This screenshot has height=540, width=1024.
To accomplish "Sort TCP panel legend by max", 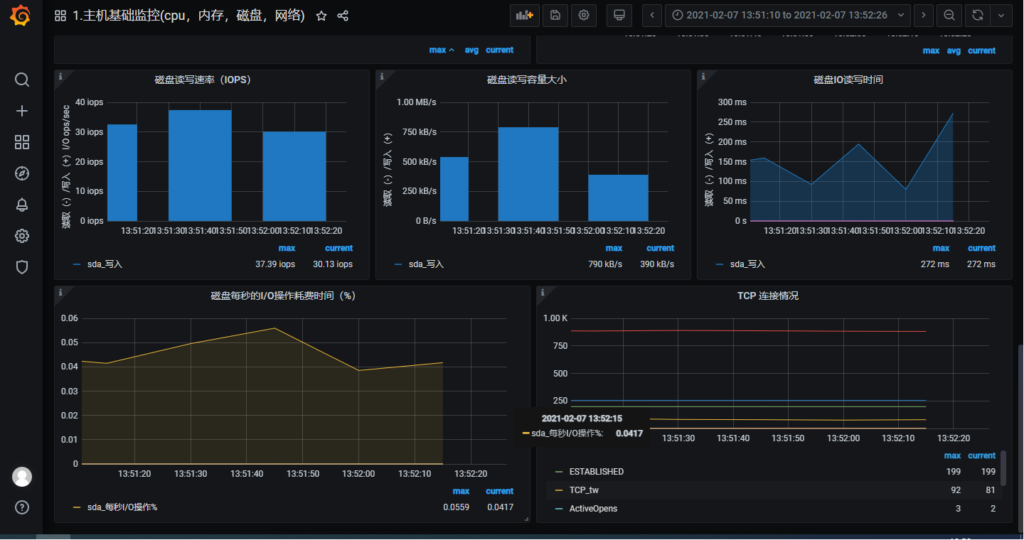I will [x=952, y=456].
